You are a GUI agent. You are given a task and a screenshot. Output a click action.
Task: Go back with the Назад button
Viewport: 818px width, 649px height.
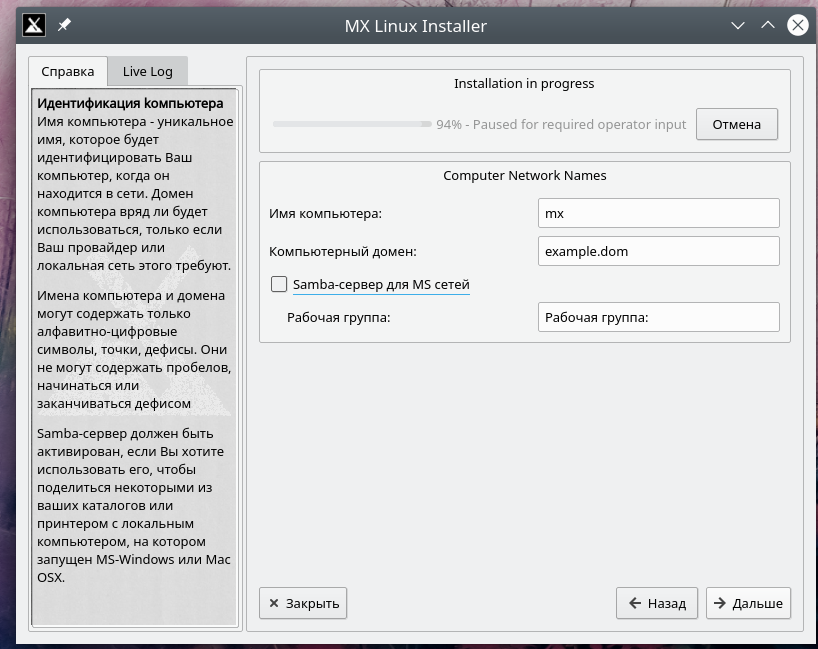click(657, 603)
